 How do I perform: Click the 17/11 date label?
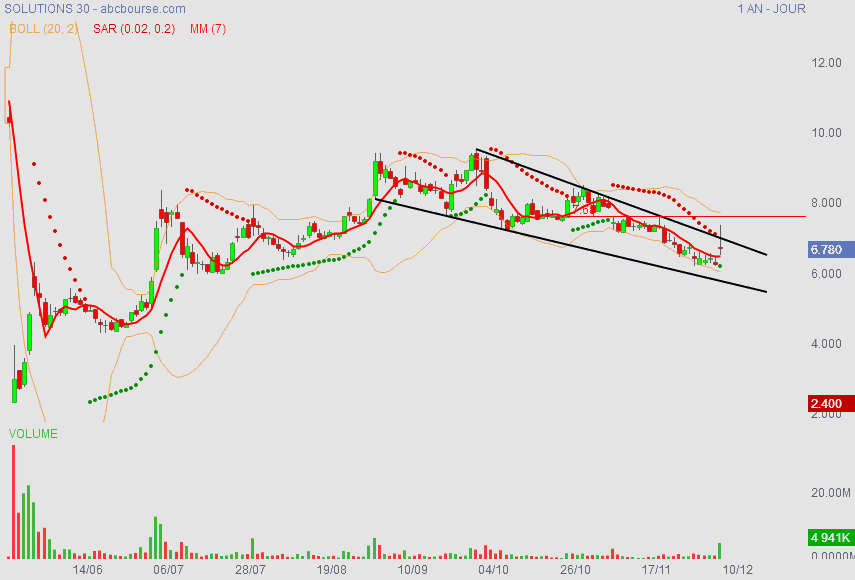(x=656, y=570)
